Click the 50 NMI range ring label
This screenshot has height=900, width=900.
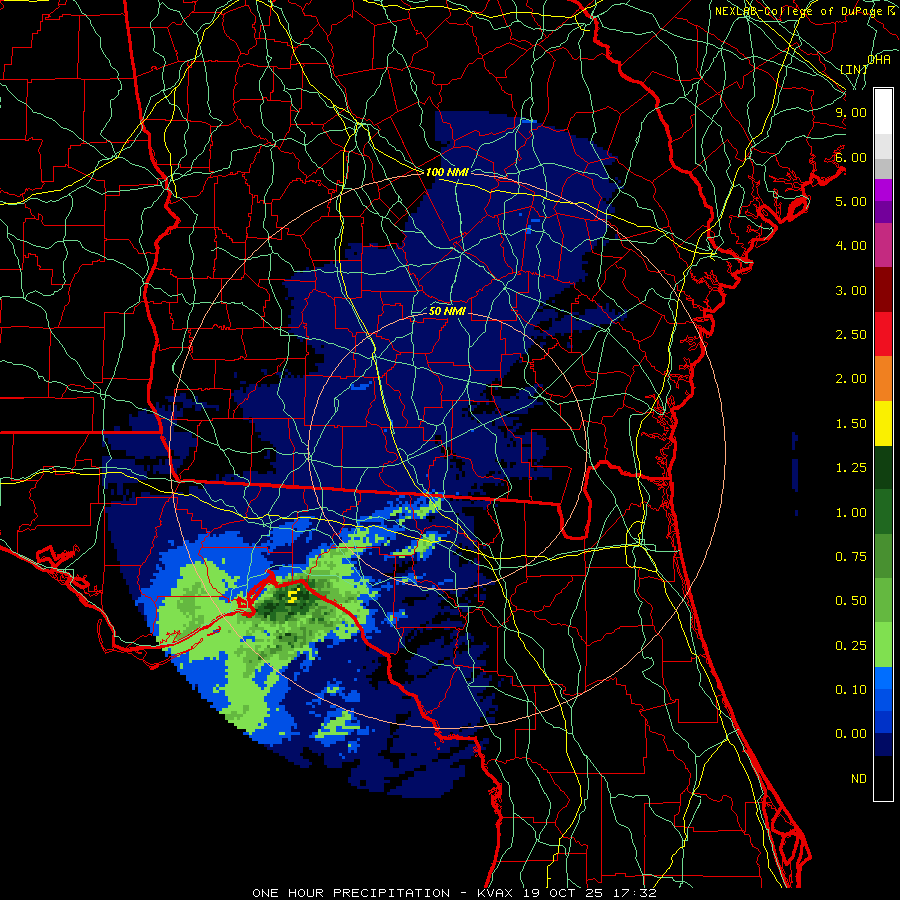tap(447, 311)
